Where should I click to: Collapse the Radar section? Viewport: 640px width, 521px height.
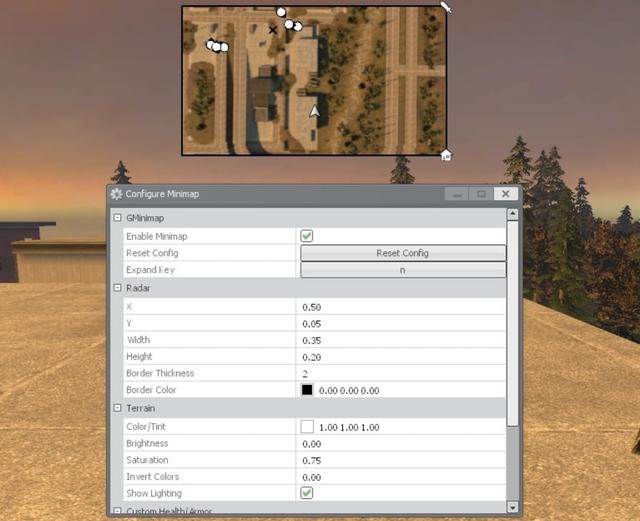pos(117,288)
